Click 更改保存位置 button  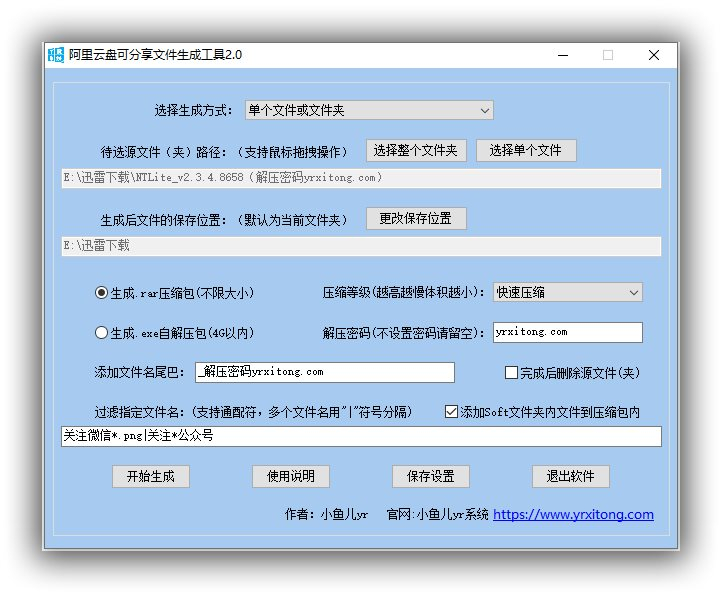pyautogui.click(x=416, y=219)
